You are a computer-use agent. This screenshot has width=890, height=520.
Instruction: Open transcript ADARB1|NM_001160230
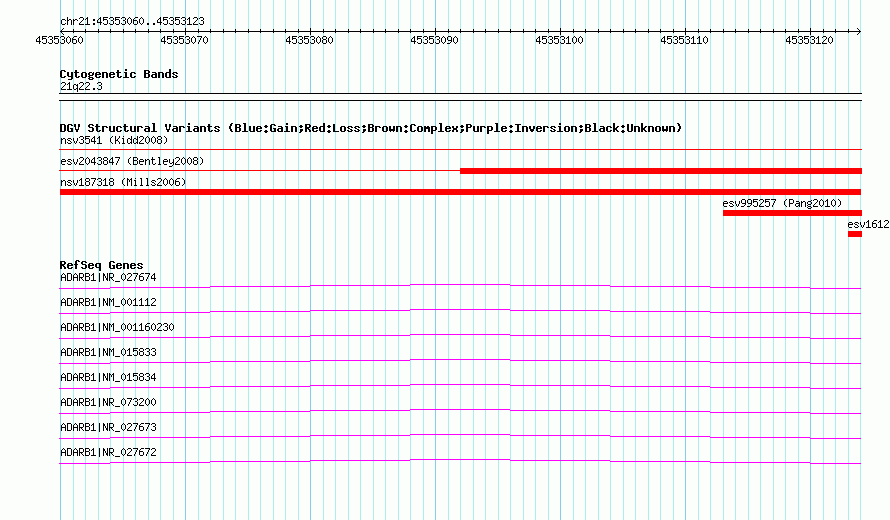coord(117,328)
